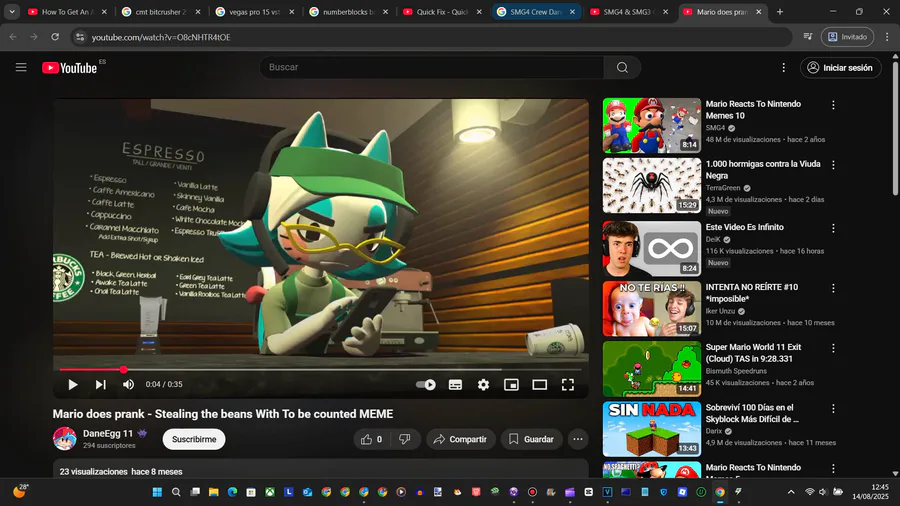Seek in the video progress bar
Screen dimensions: 900x506
[321, 369]
